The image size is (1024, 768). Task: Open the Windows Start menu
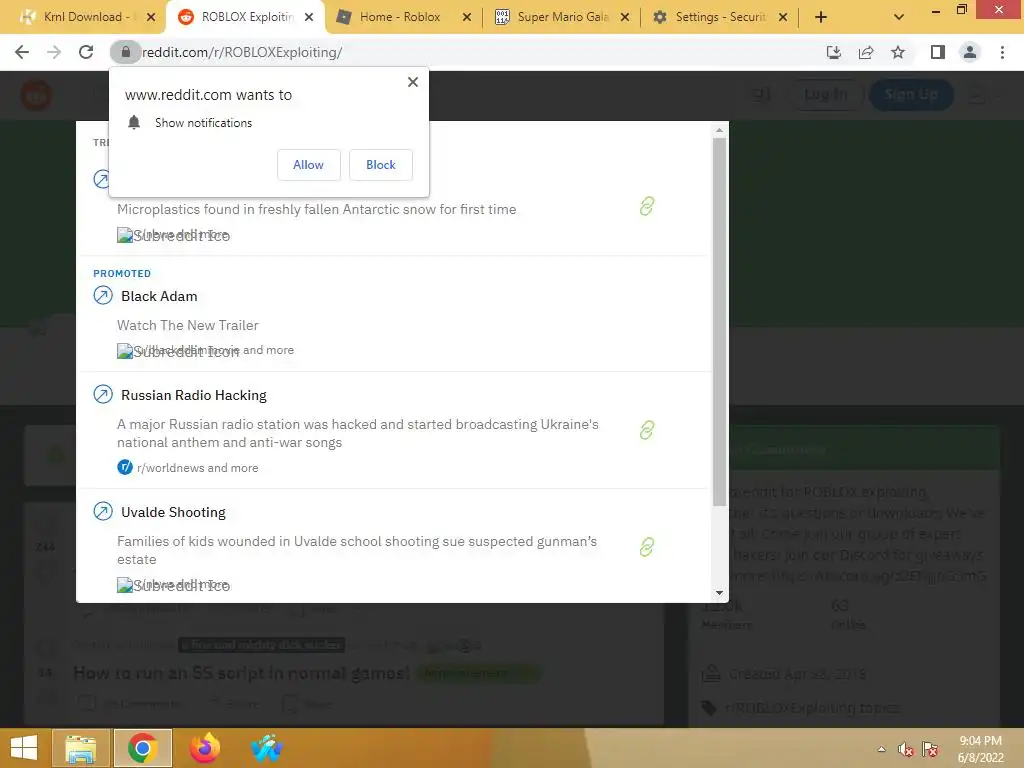[x=24, y=748]
